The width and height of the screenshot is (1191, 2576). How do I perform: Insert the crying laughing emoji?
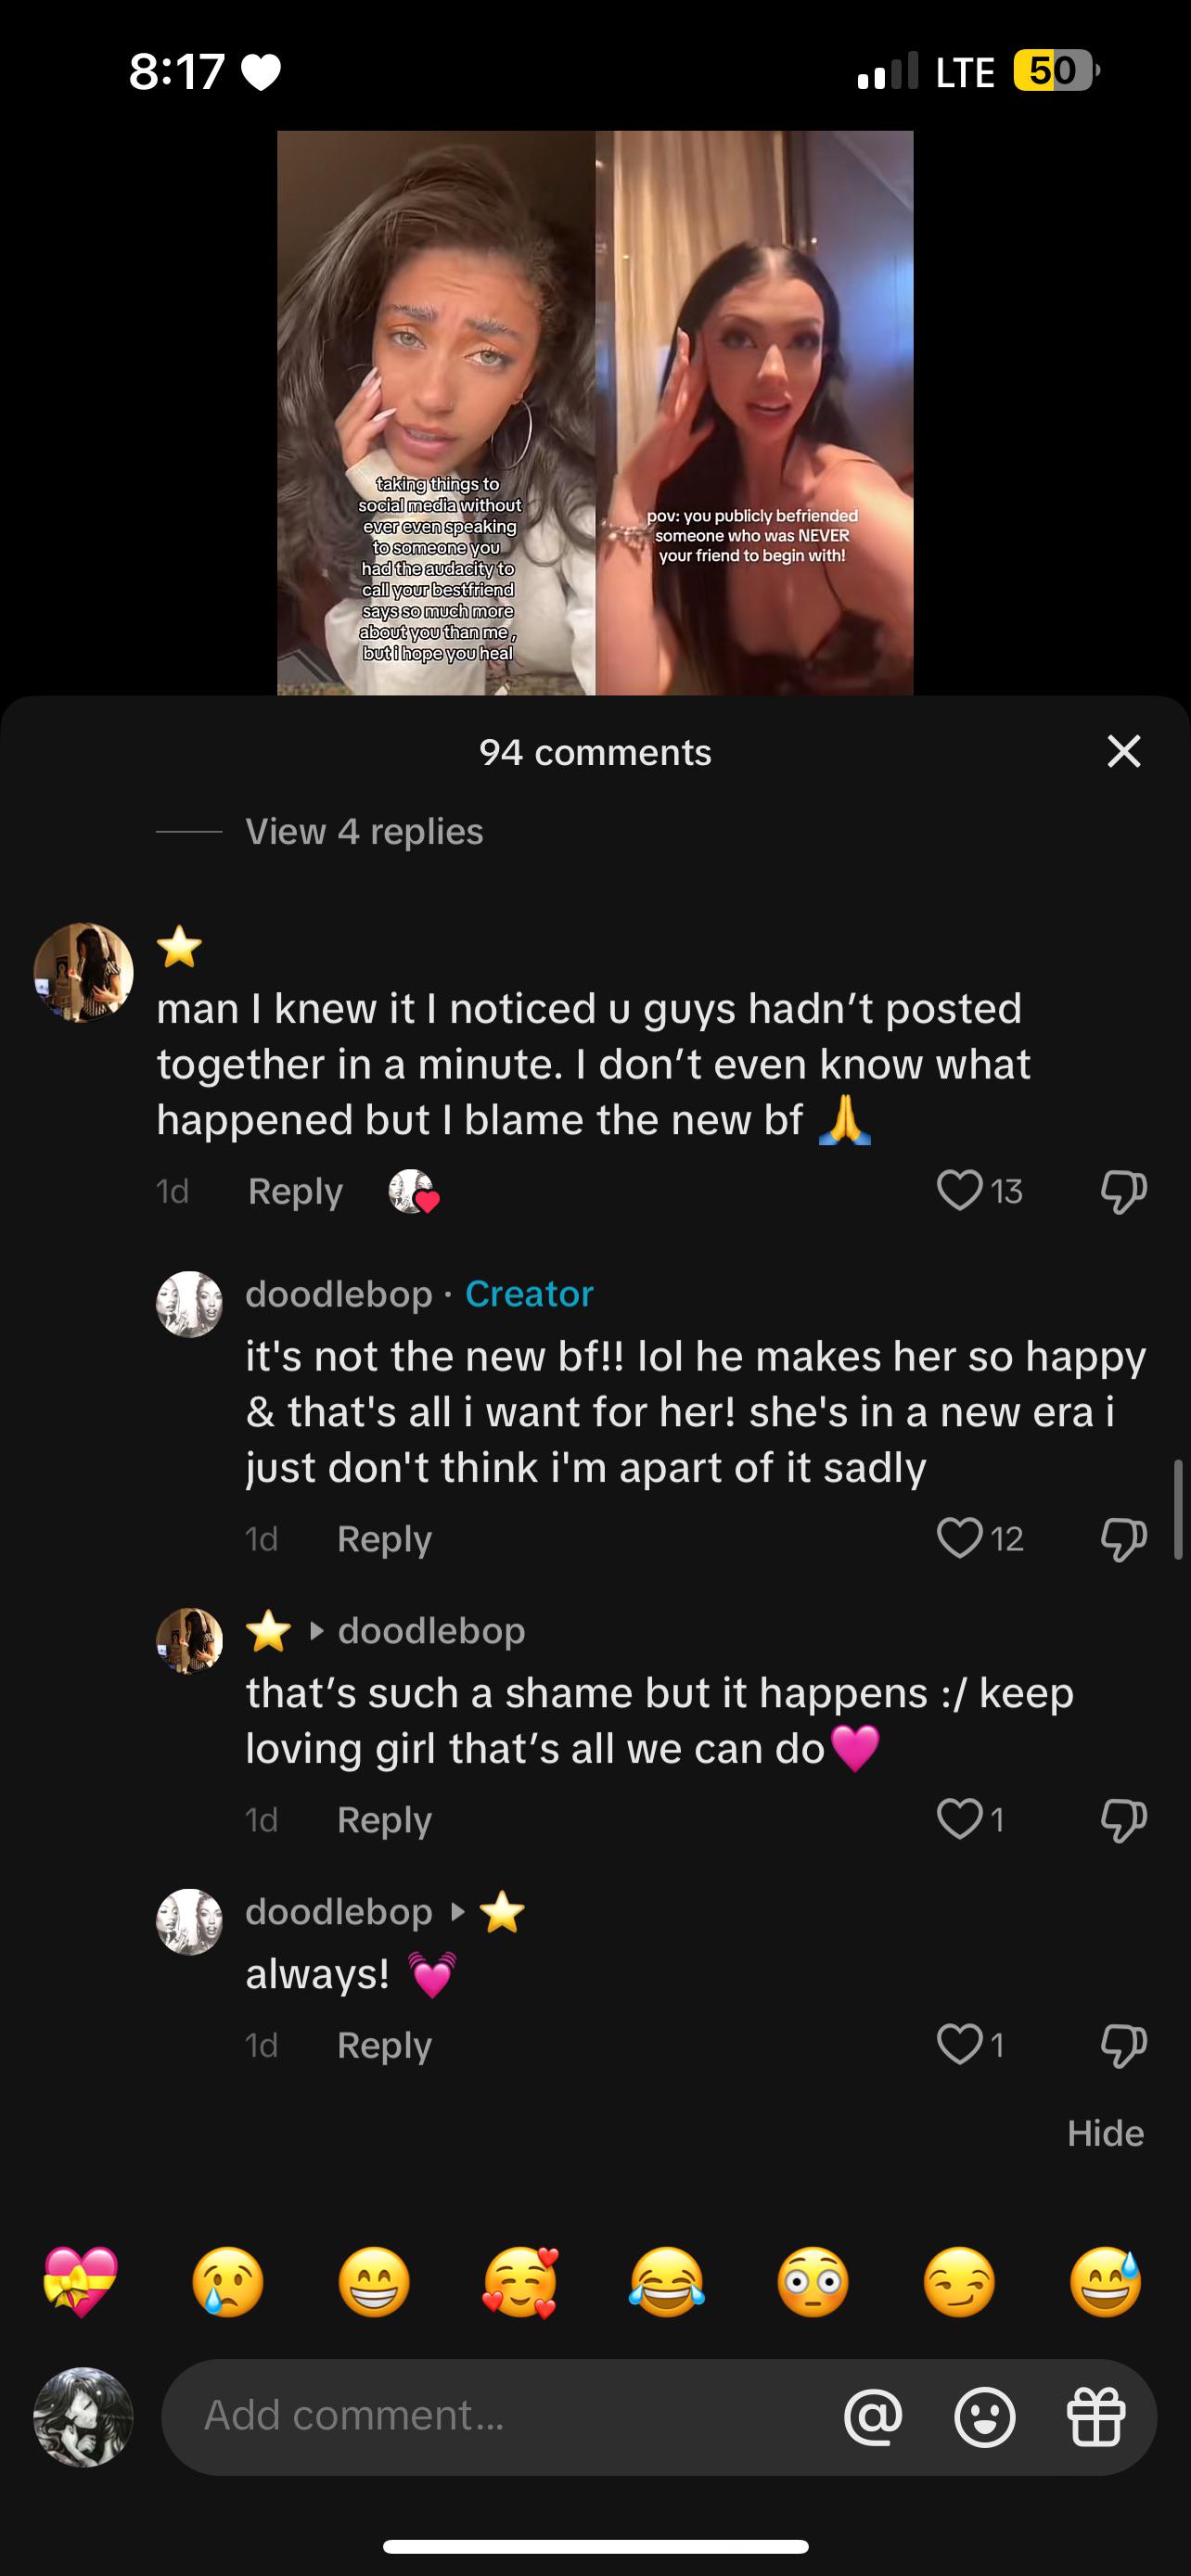pyautogui.click(x=667, y=2282)
